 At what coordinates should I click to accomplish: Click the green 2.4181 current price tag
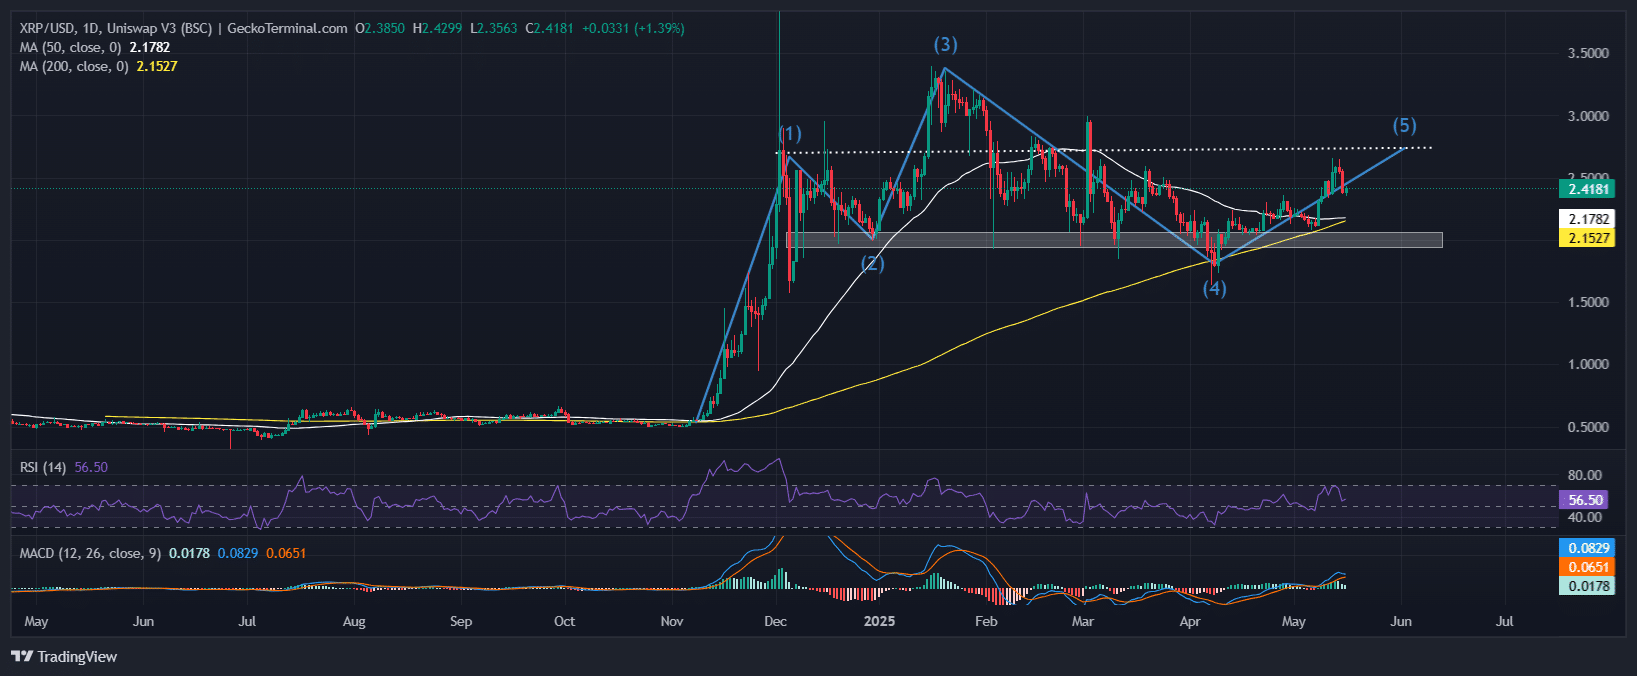click(x=1587, y=189)
